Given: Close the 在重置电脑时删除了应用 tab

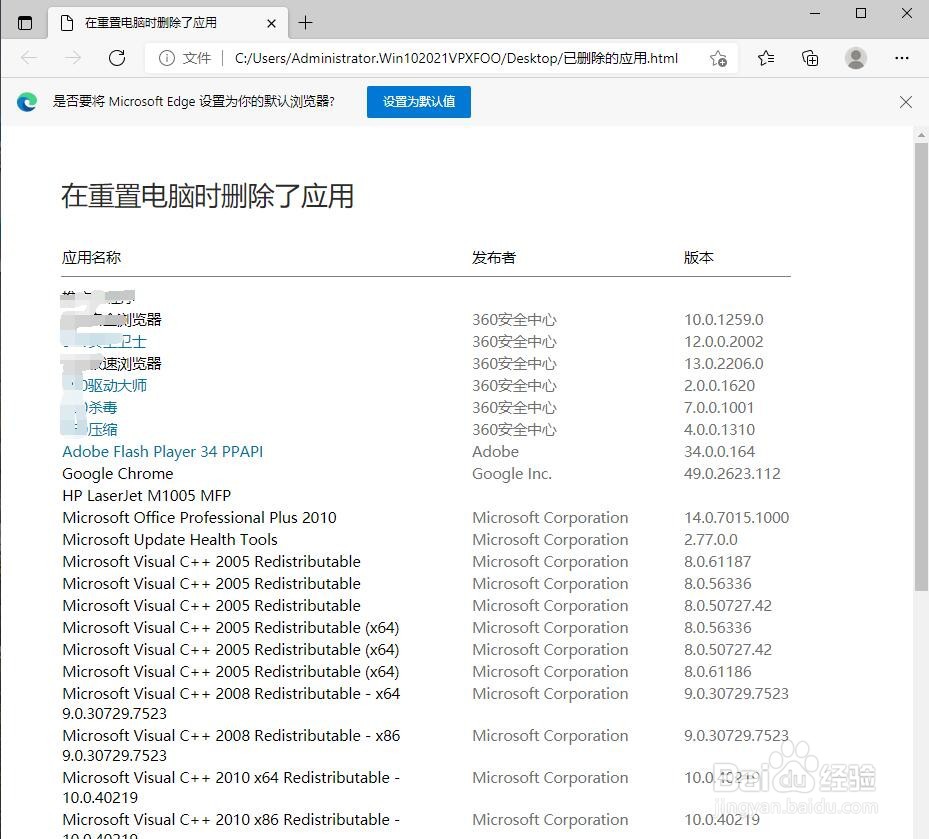Looking at the screenshot, I should click(271, 23).
